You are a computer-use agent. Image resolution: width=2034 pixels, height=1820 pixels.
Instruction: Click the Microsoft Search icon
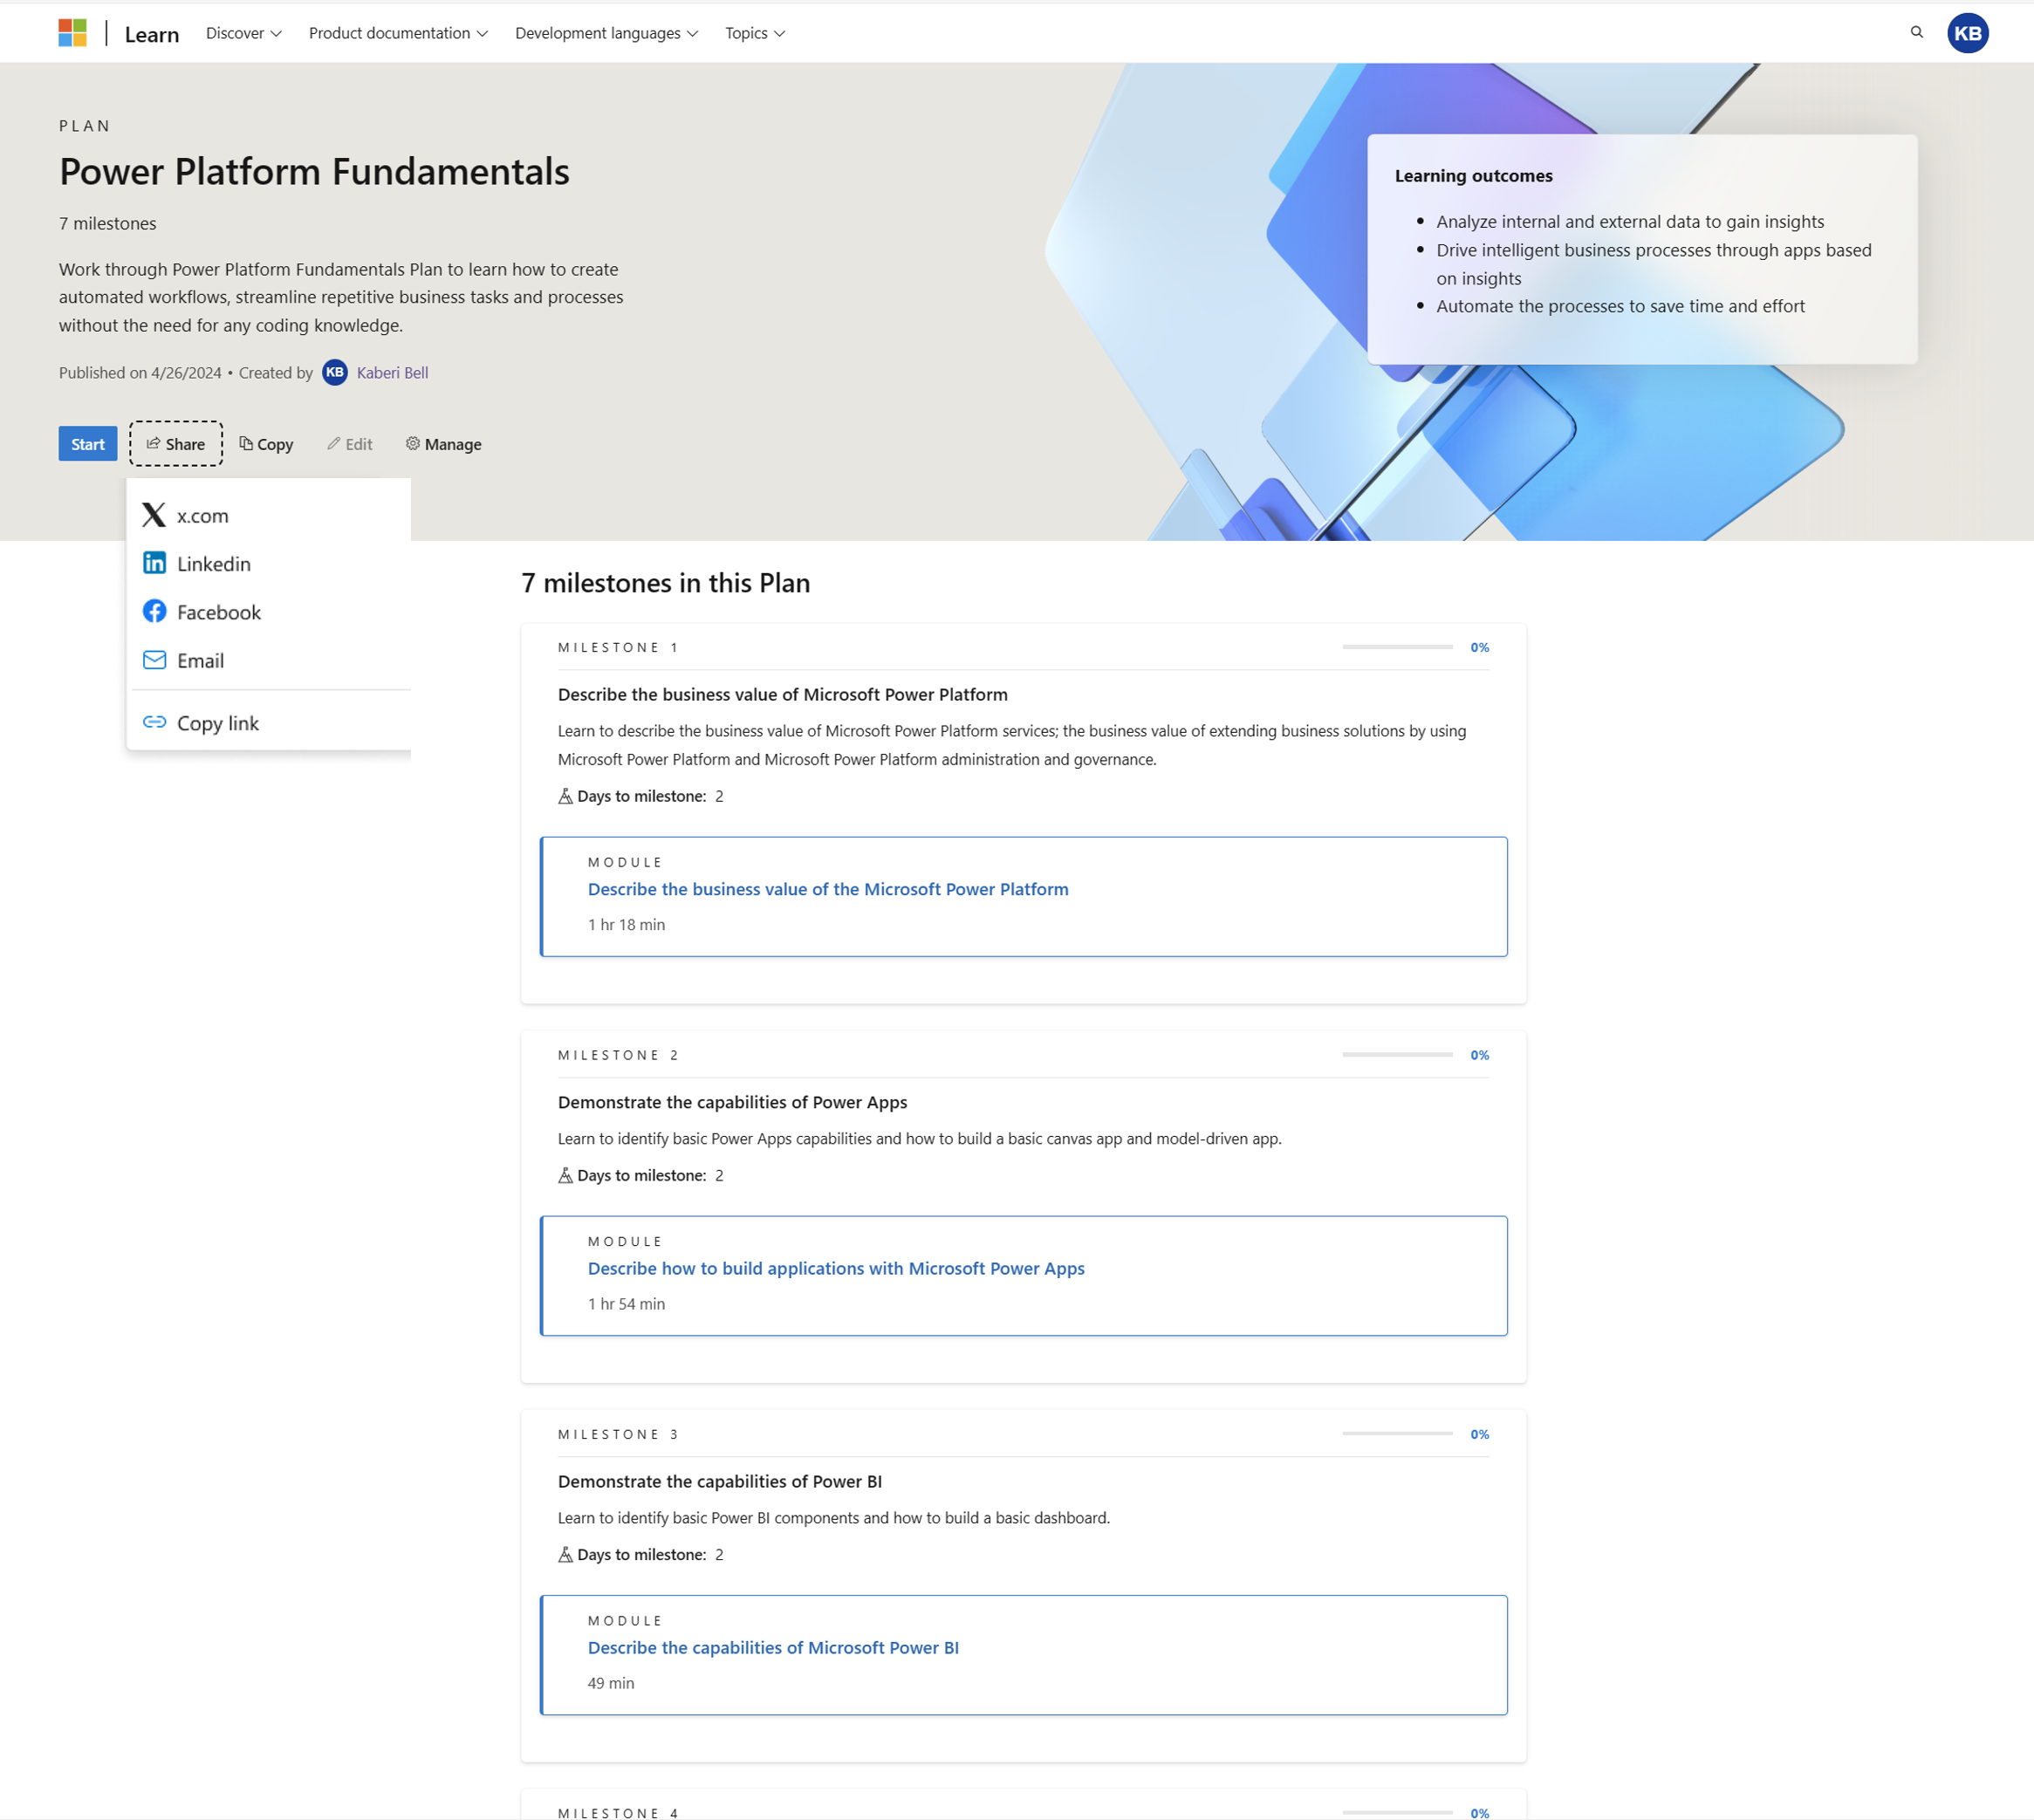point(1916,31)
